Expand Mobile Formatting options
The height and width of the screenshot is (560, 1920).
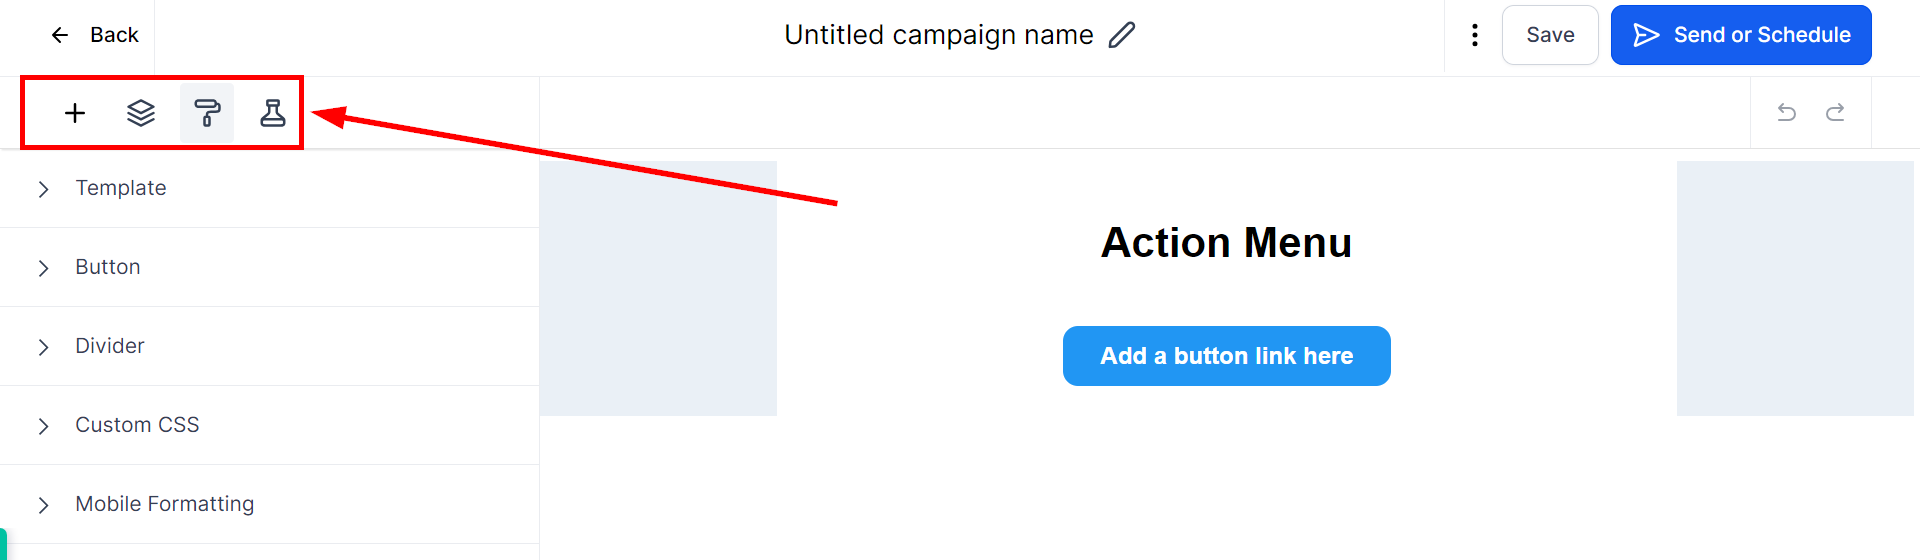(164, 504)
